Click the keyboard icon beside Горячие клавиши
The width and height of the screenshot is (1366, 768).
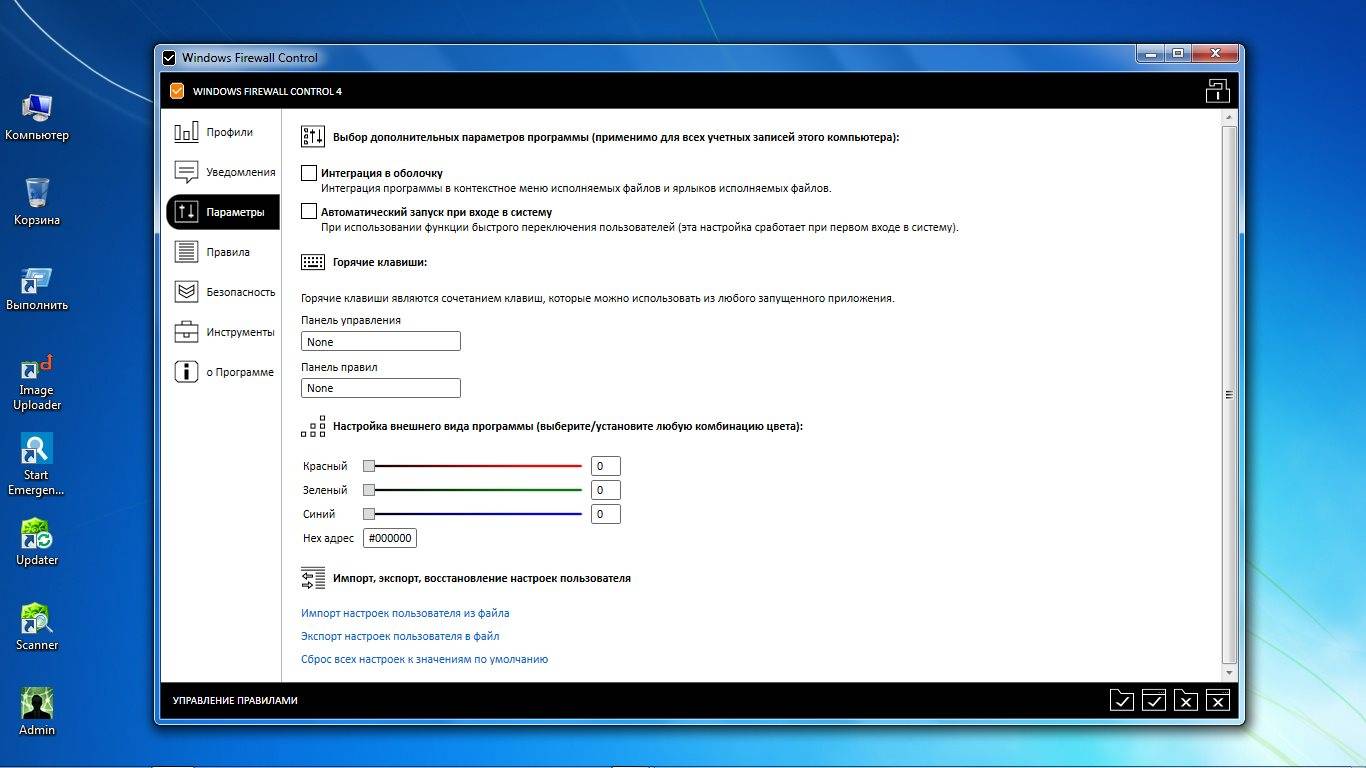(x=313, y=262)
